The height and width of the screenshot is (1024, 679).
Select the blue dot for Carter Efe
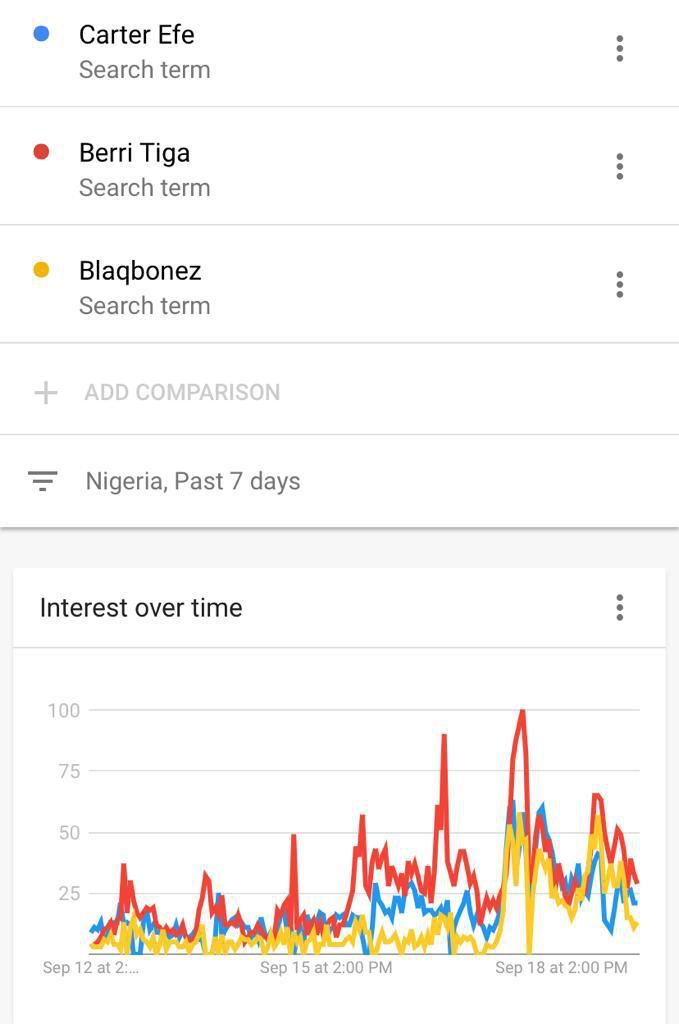(x=41, y=35)
